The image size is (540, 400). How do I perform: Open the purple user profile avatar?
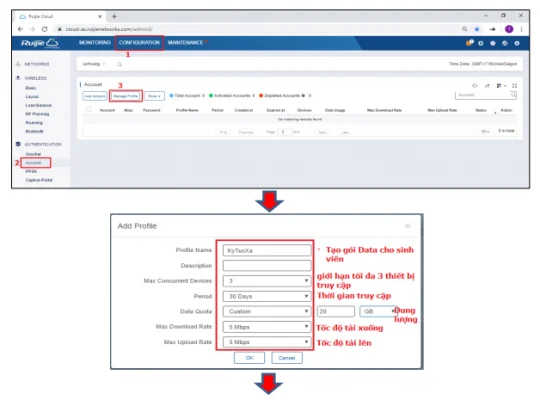point(509,29)
